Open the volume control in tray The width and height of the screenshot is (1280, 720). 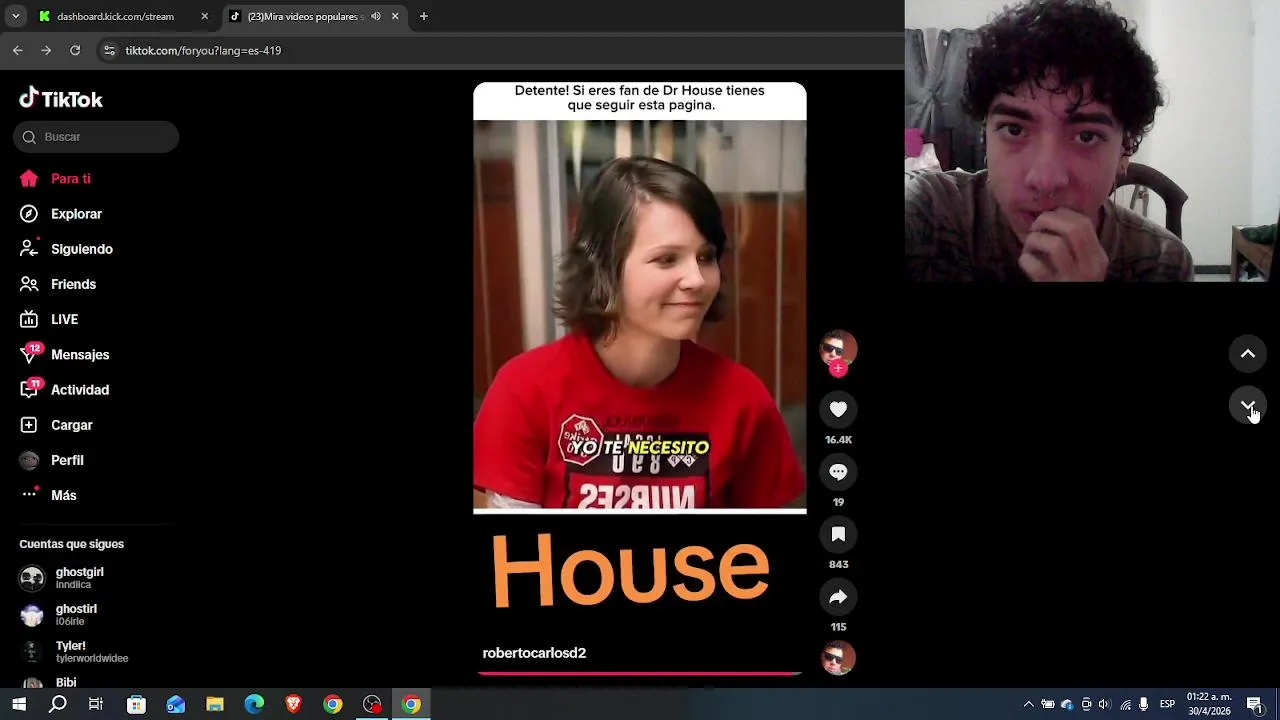pyautogui.click(x=1104, y=704)
